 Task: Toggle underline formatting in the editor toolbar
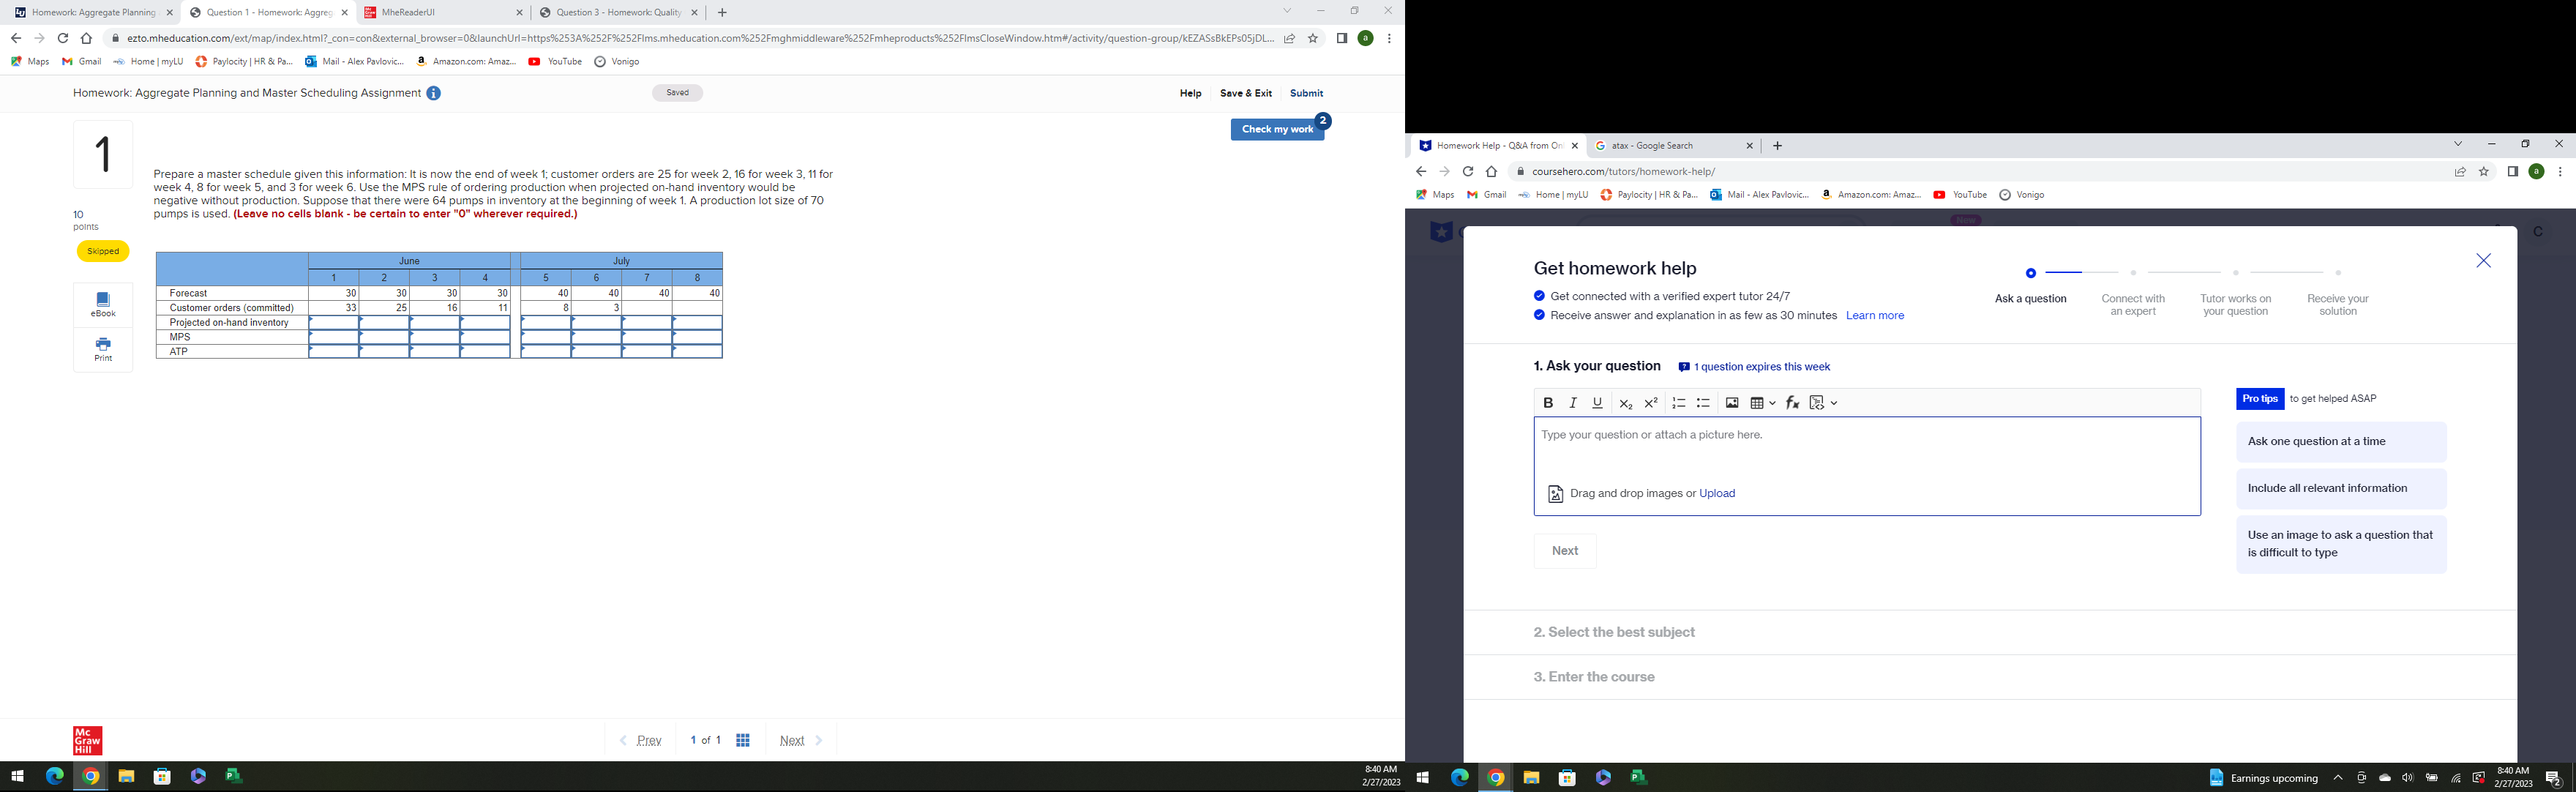(1598, 403)
